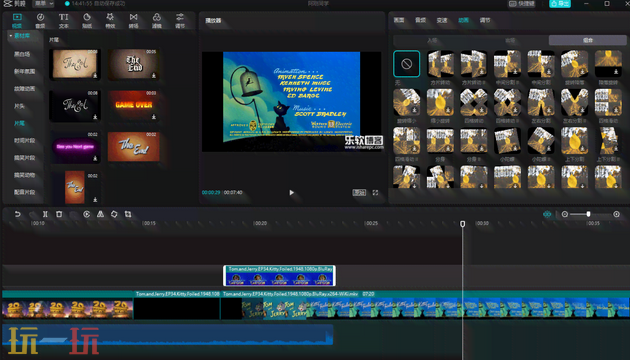The width and height of the screenshot is (630, 360).
Task: Open the 调节 adjustment tab in the media toolbar
Action: [180, 20]
